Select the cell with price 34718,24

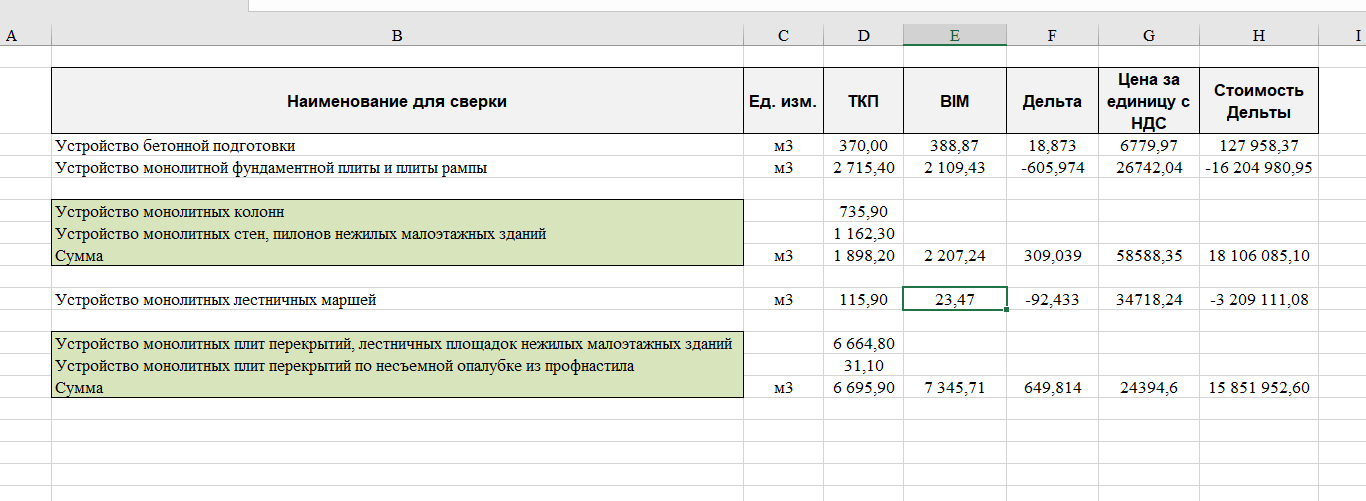point(1148,299)
